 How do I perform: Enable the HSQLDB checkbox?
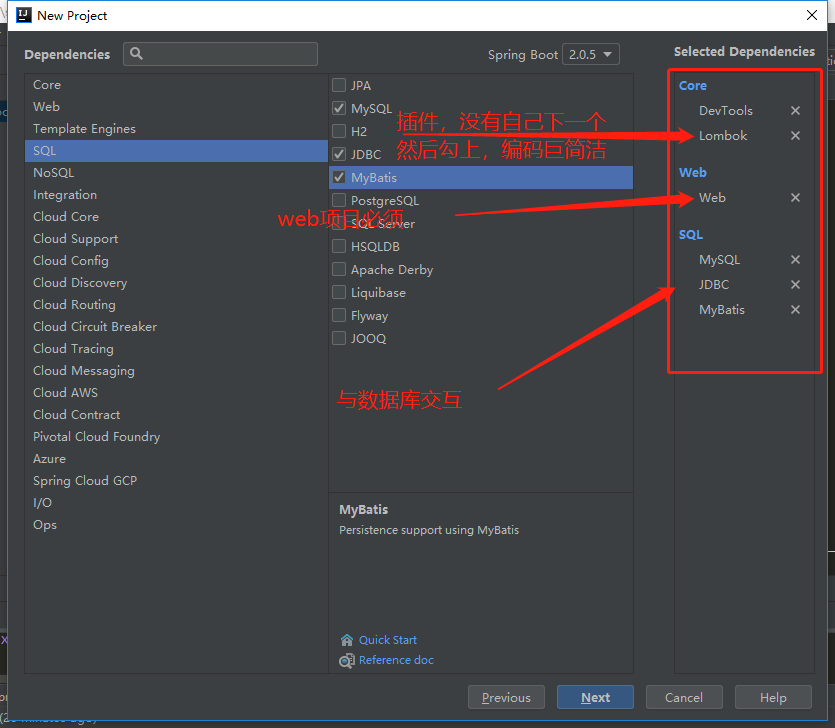[339, 246]
